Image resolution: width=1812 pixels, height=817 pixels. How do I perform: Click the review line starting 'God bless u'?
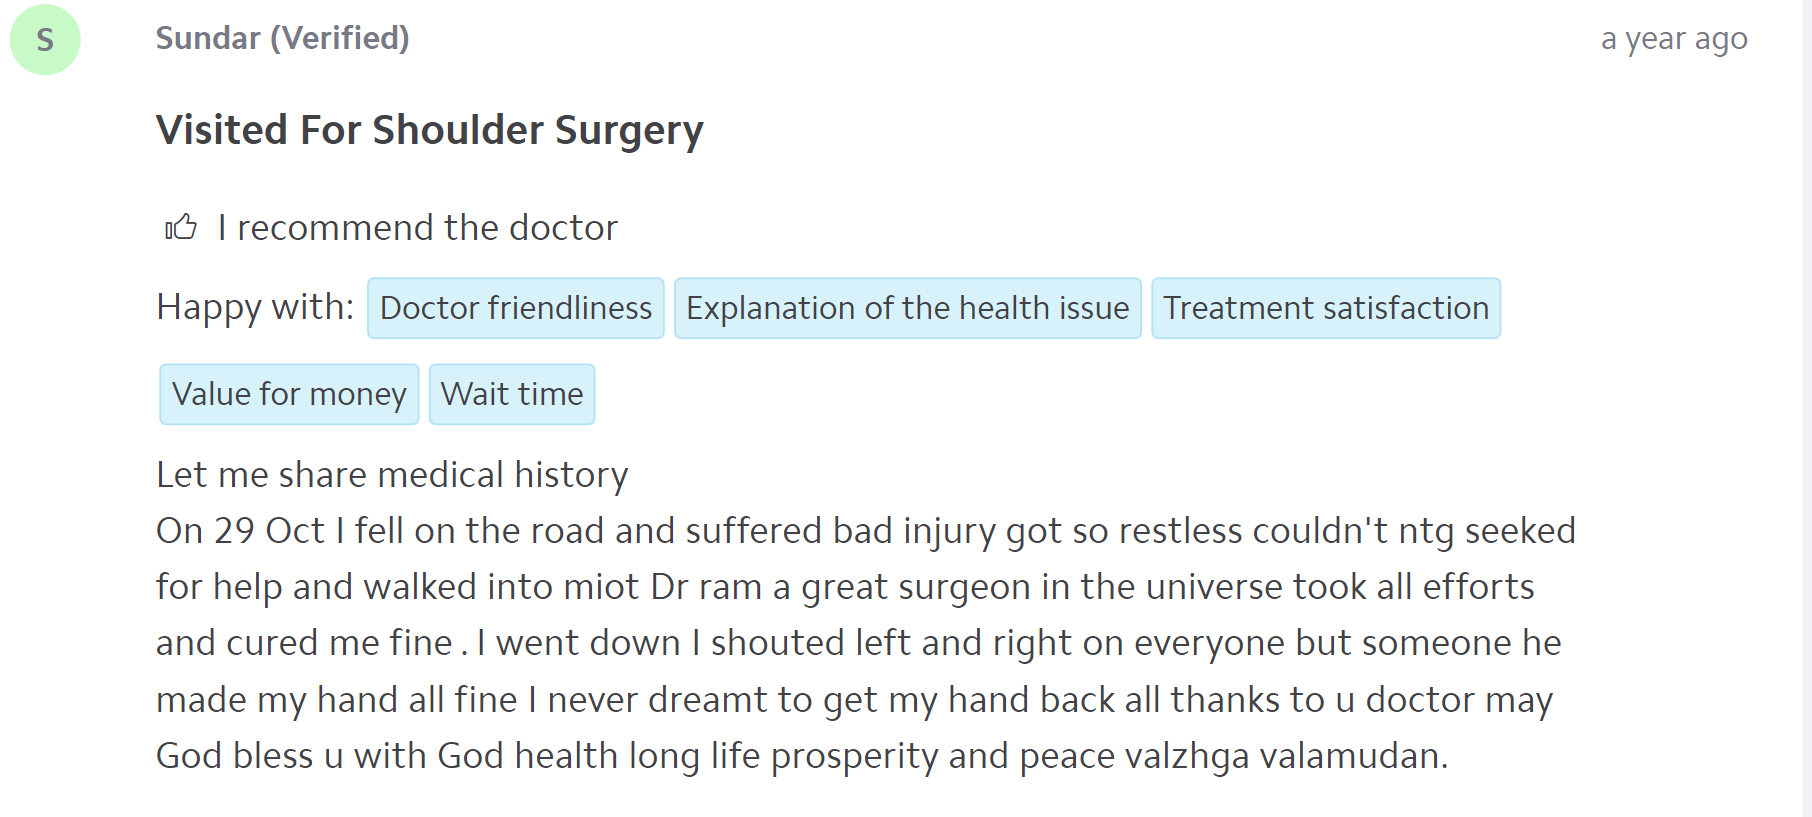802,756
